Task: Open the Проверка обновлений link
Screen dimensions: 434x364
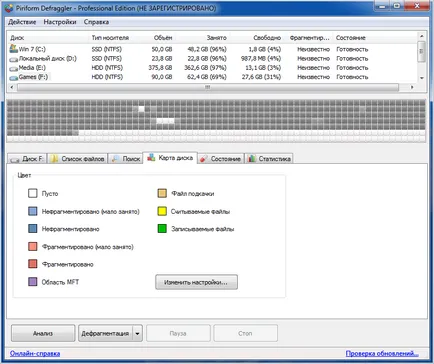Action: point(382,353)
